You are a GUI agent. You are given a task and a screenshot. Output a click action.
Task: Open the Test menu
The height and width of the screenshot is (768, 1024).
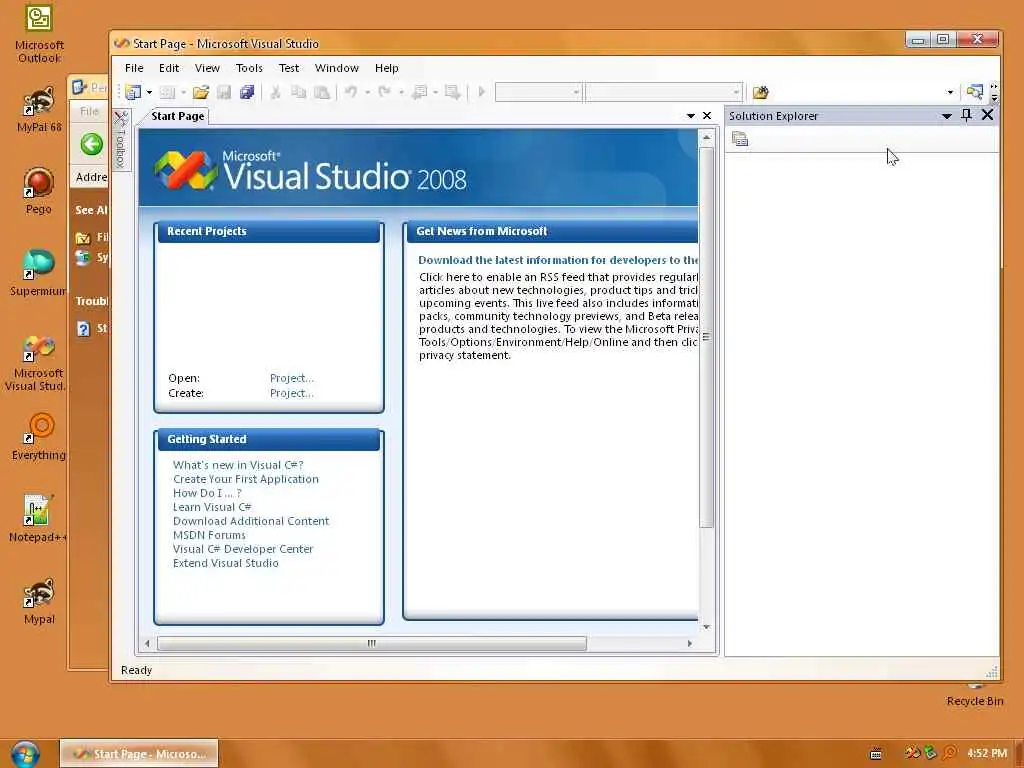tap(289, 68)
